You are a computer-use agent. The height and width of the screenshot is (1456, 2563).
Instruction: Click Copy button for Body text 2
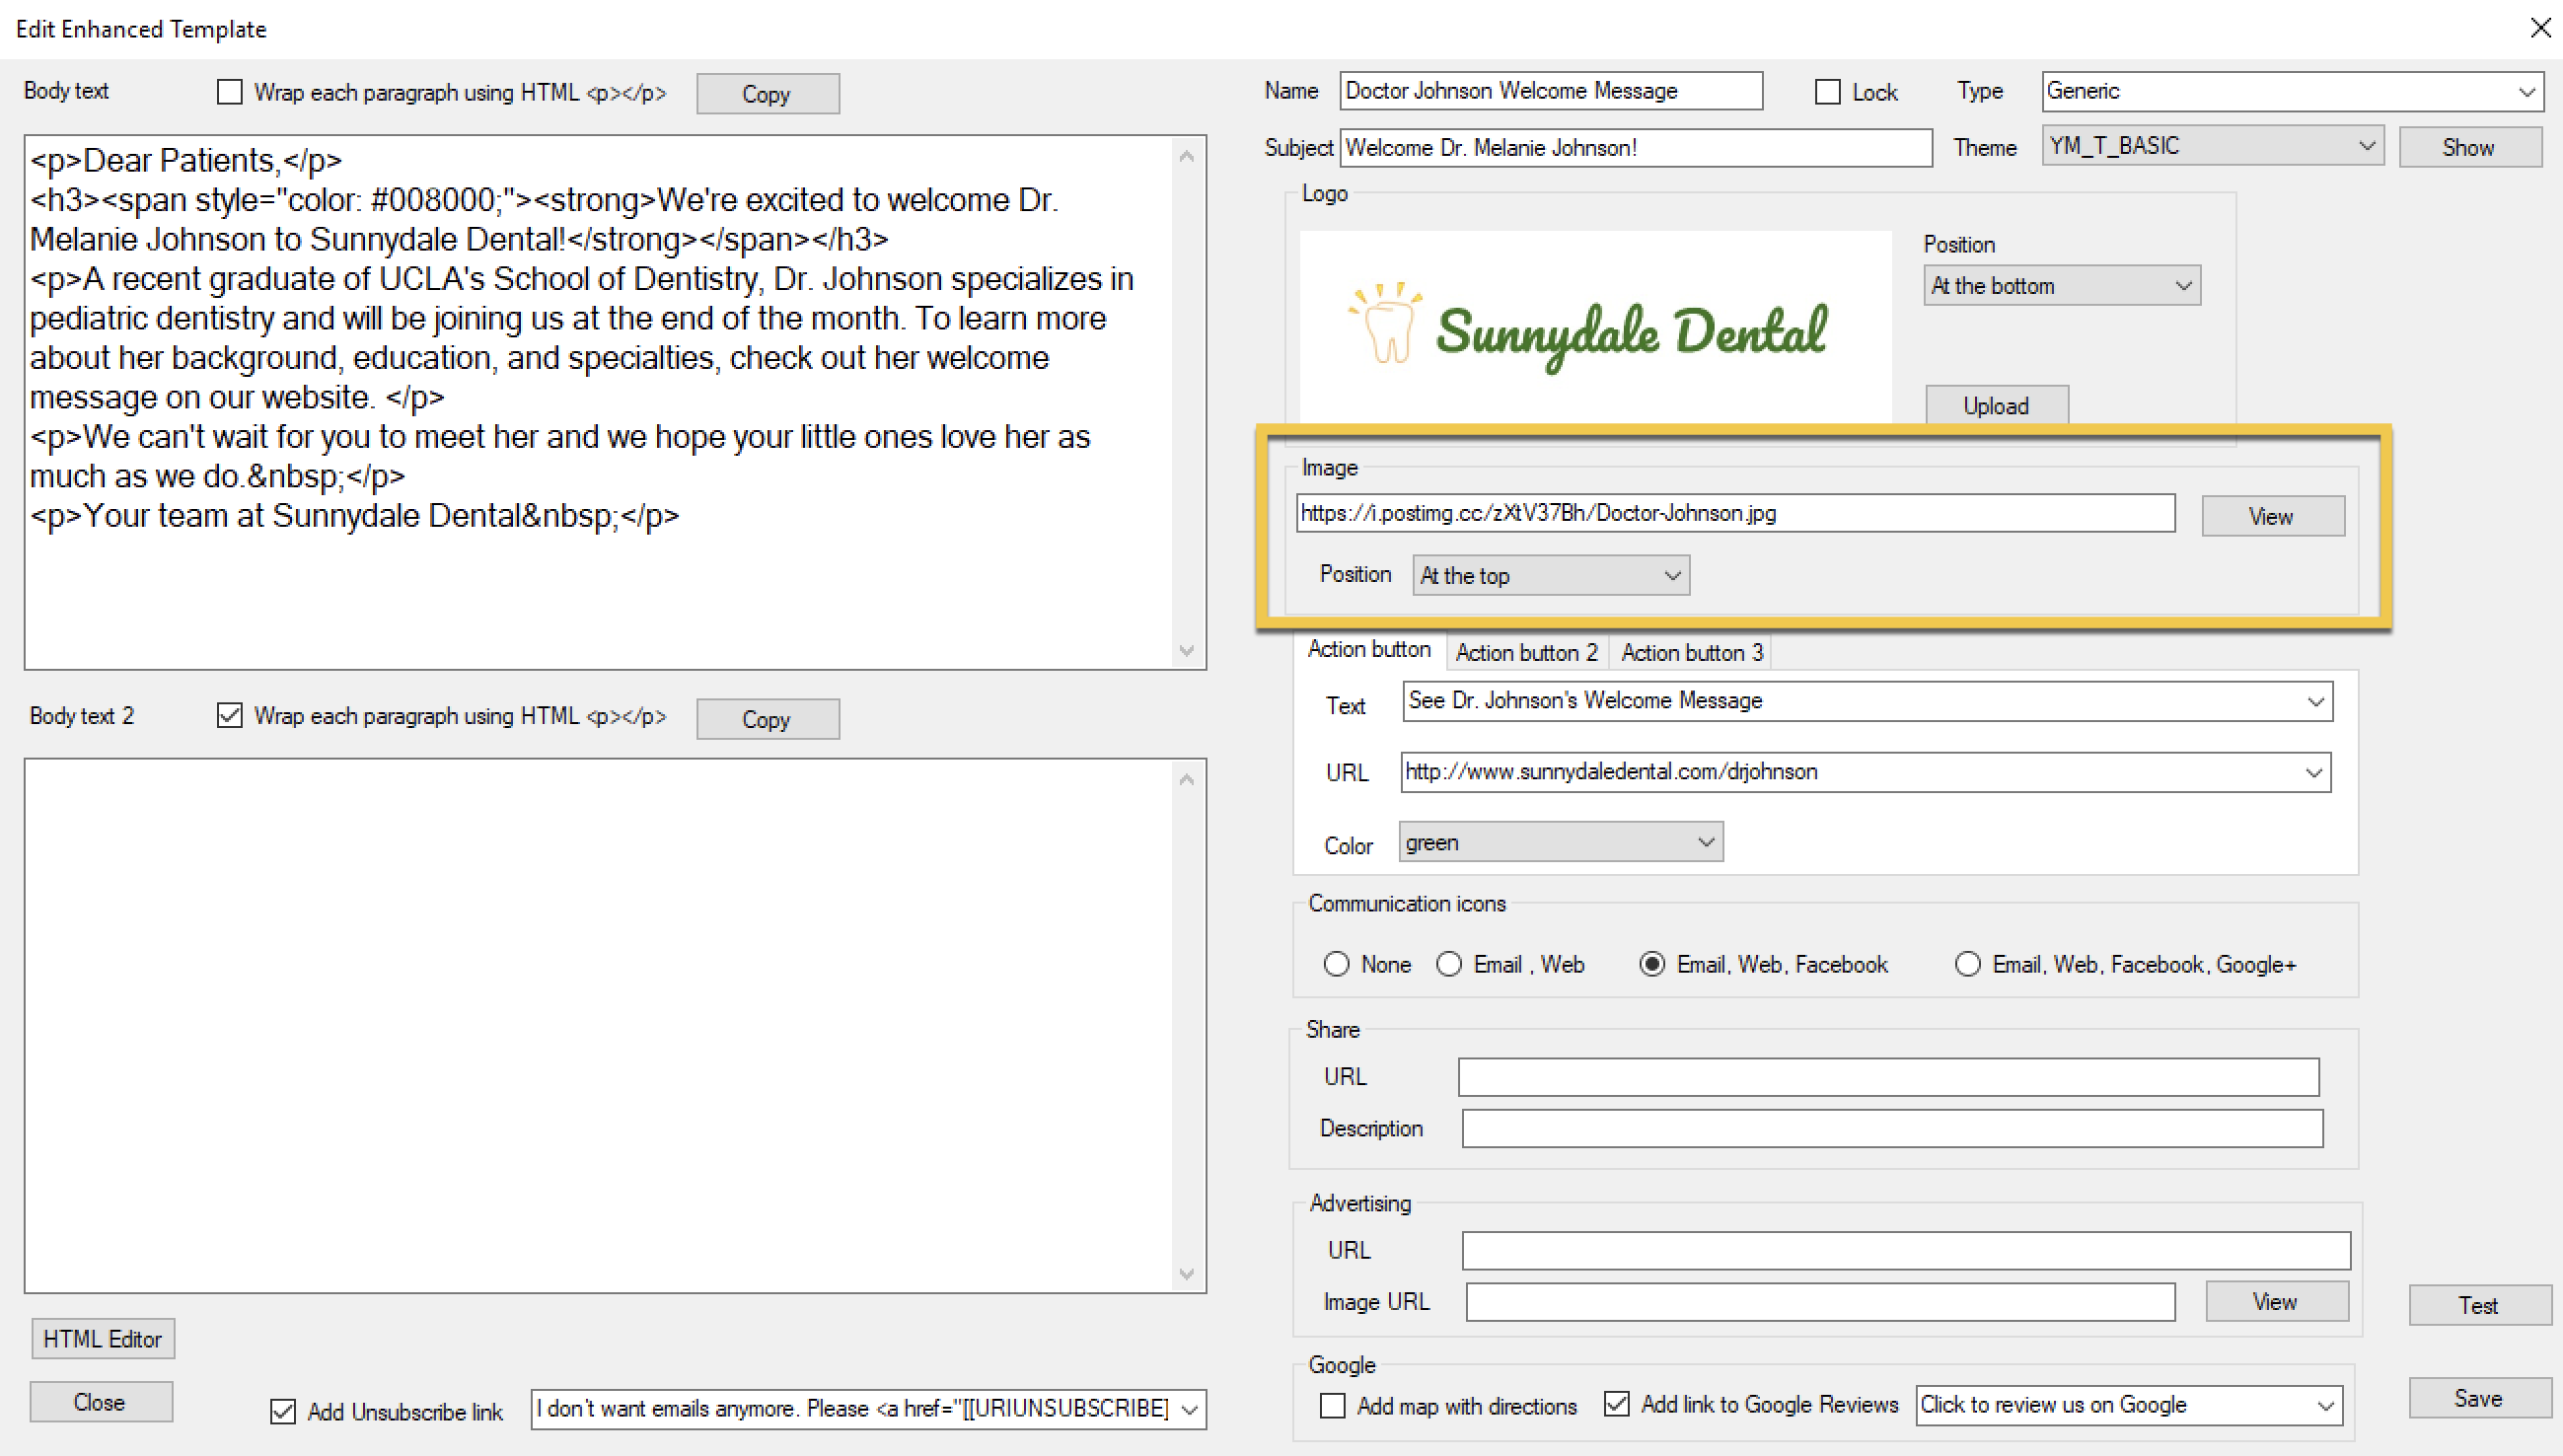[767, 719]
